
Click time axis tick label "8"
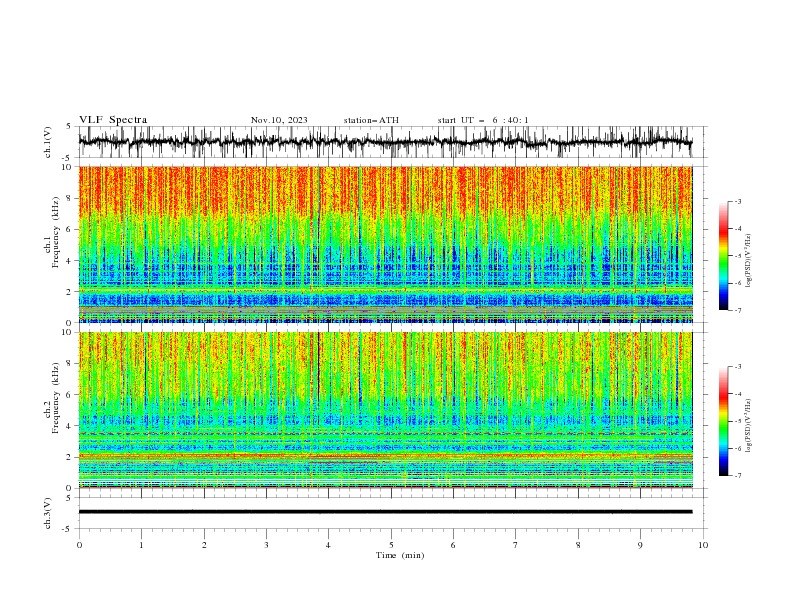point(578,545)
